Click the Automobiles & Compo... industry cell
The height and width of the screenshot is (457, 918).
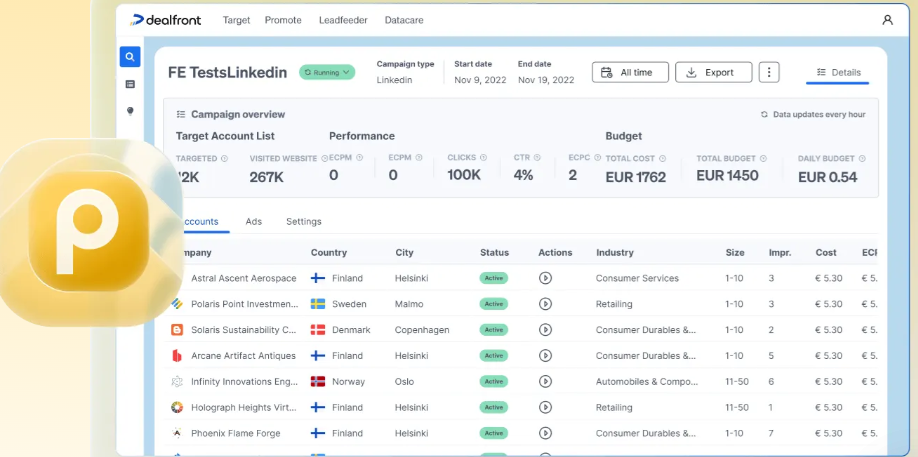pos(647,382)
